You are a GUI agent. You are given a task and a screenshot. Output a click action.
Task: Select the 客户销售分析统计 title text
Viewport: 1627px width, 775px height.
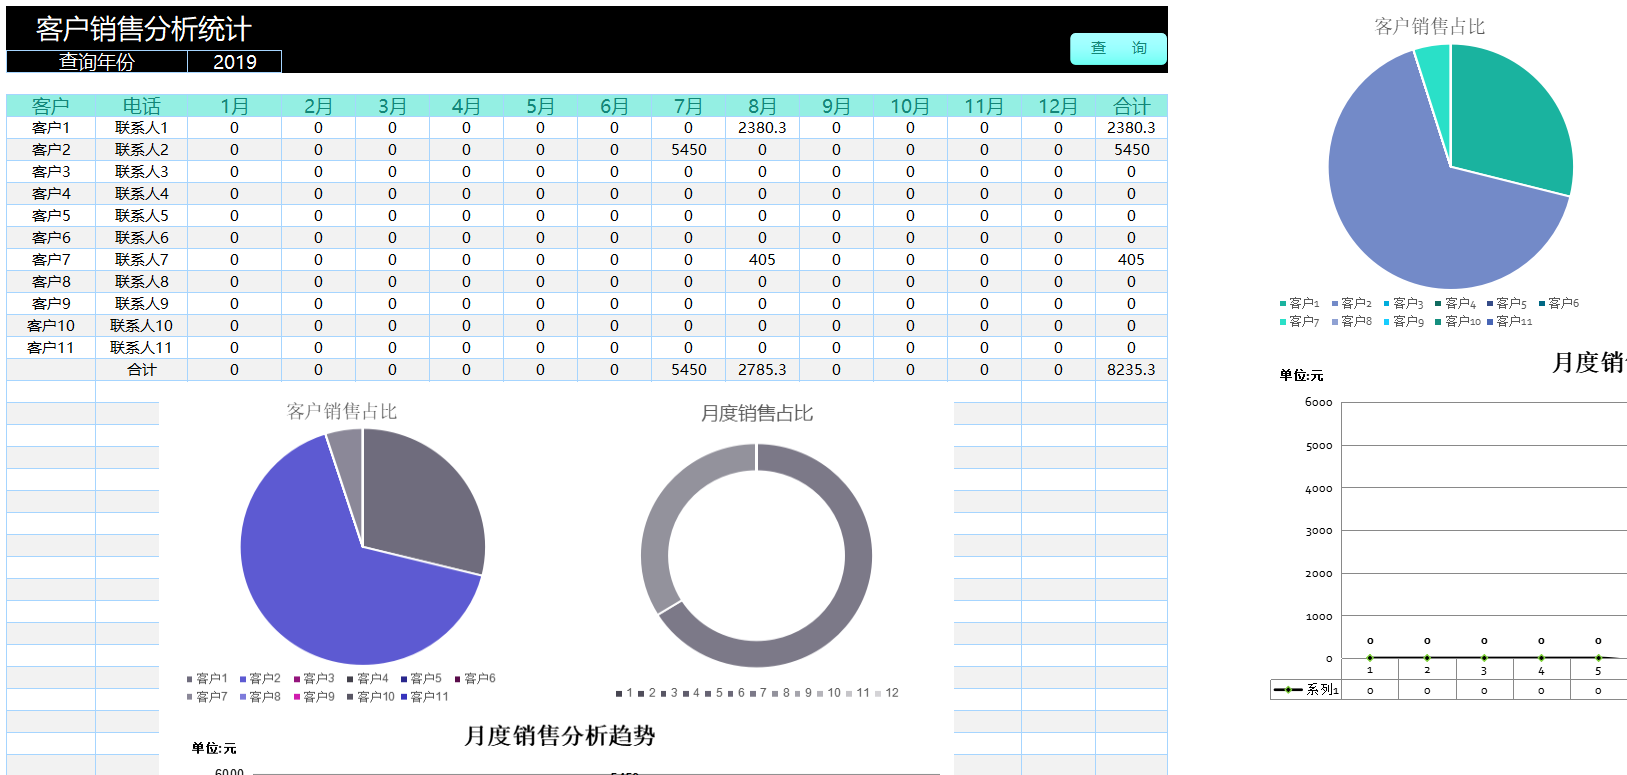[143, 29]
